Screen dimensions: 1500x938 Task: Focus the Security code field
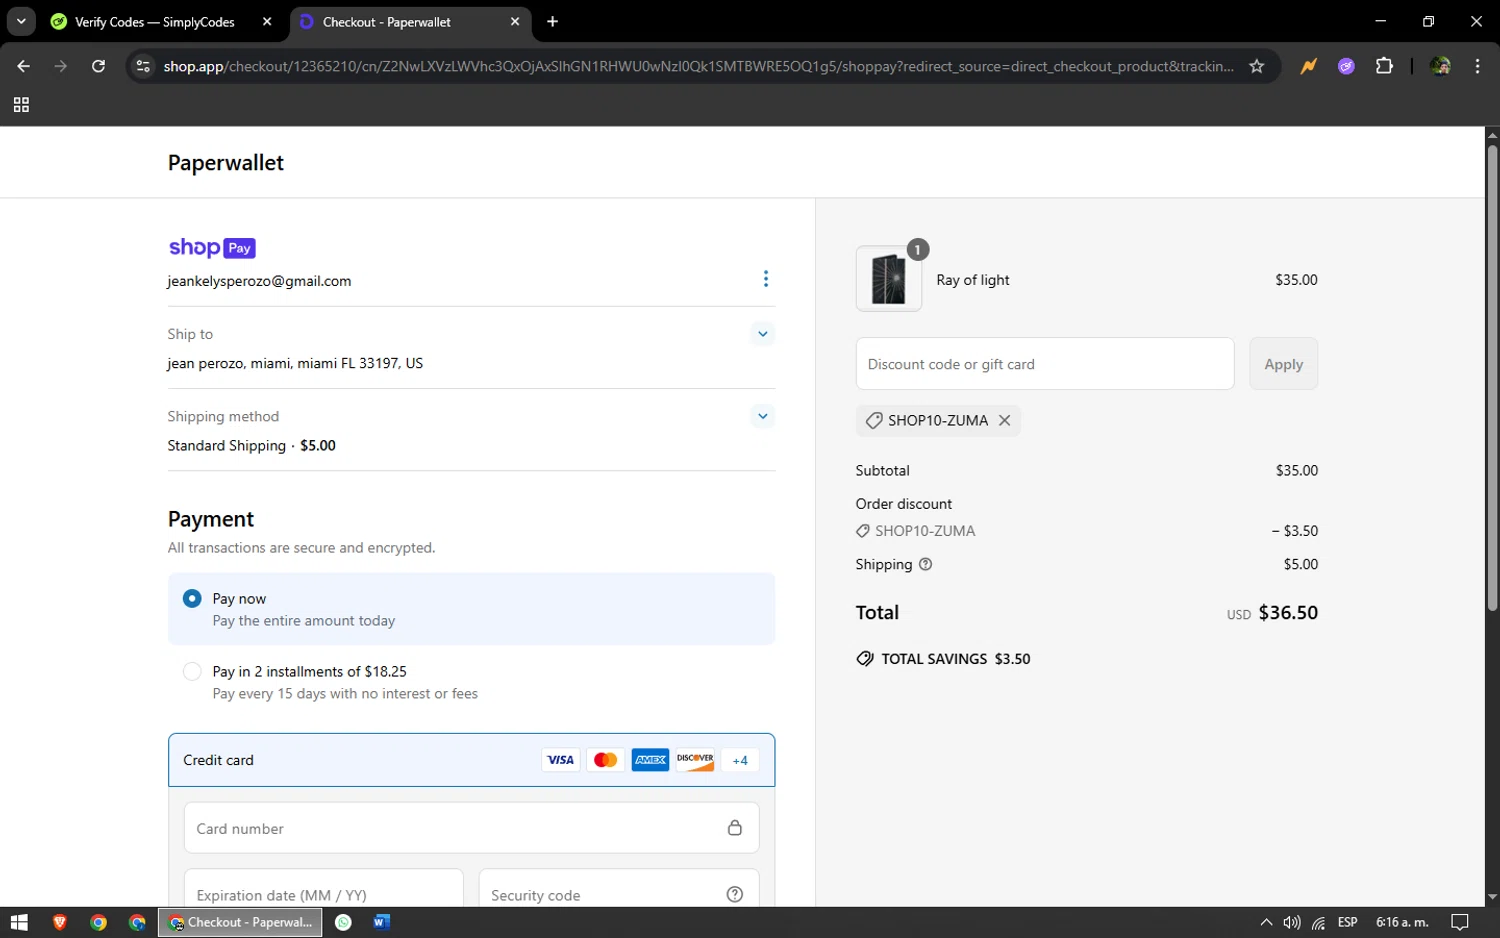618,889
